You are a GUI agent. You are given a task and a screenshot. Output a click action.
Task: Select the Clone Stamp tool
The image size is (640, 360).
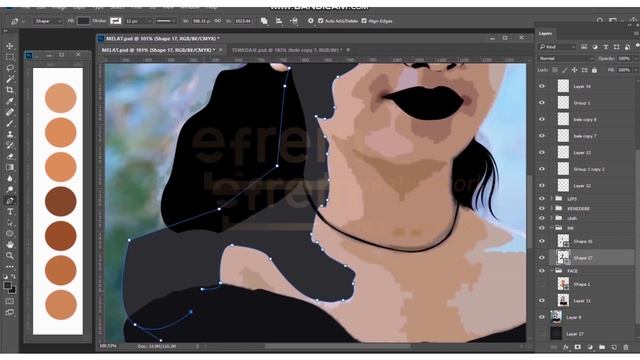[10, 134]
